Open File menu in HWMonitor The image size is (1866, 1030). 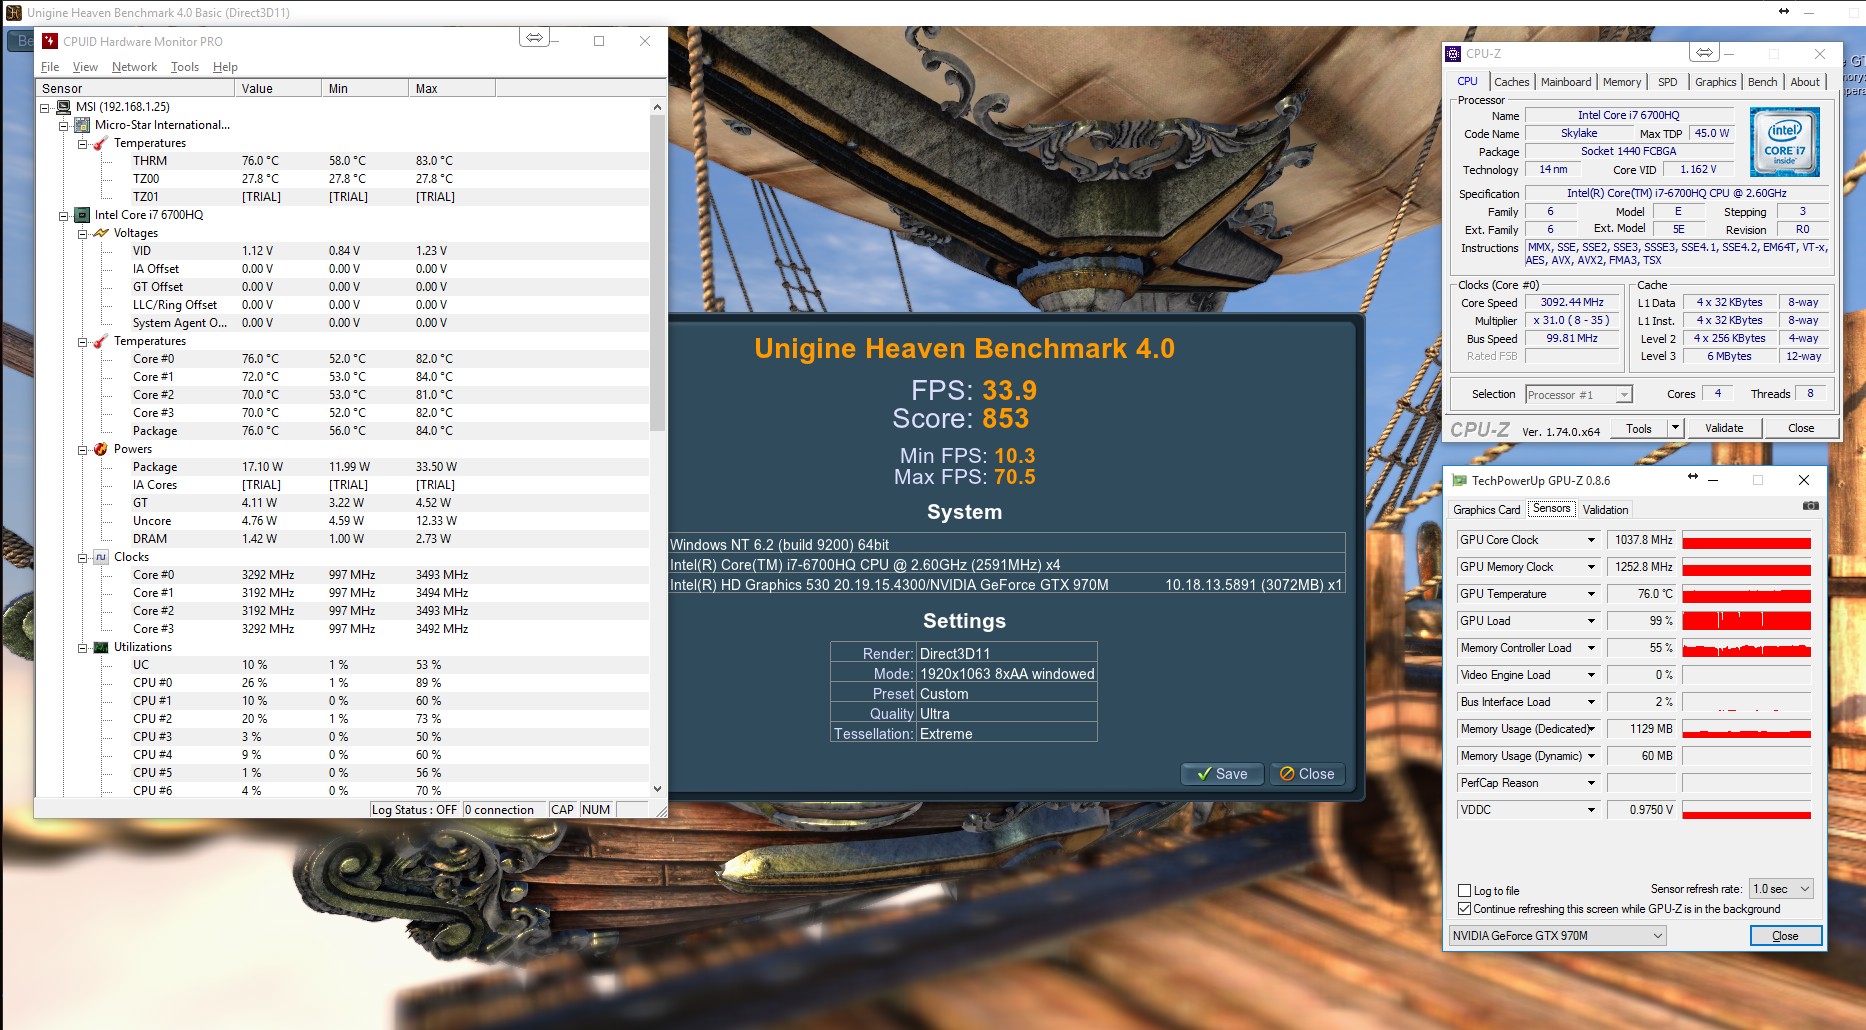[x=50, y=67]
